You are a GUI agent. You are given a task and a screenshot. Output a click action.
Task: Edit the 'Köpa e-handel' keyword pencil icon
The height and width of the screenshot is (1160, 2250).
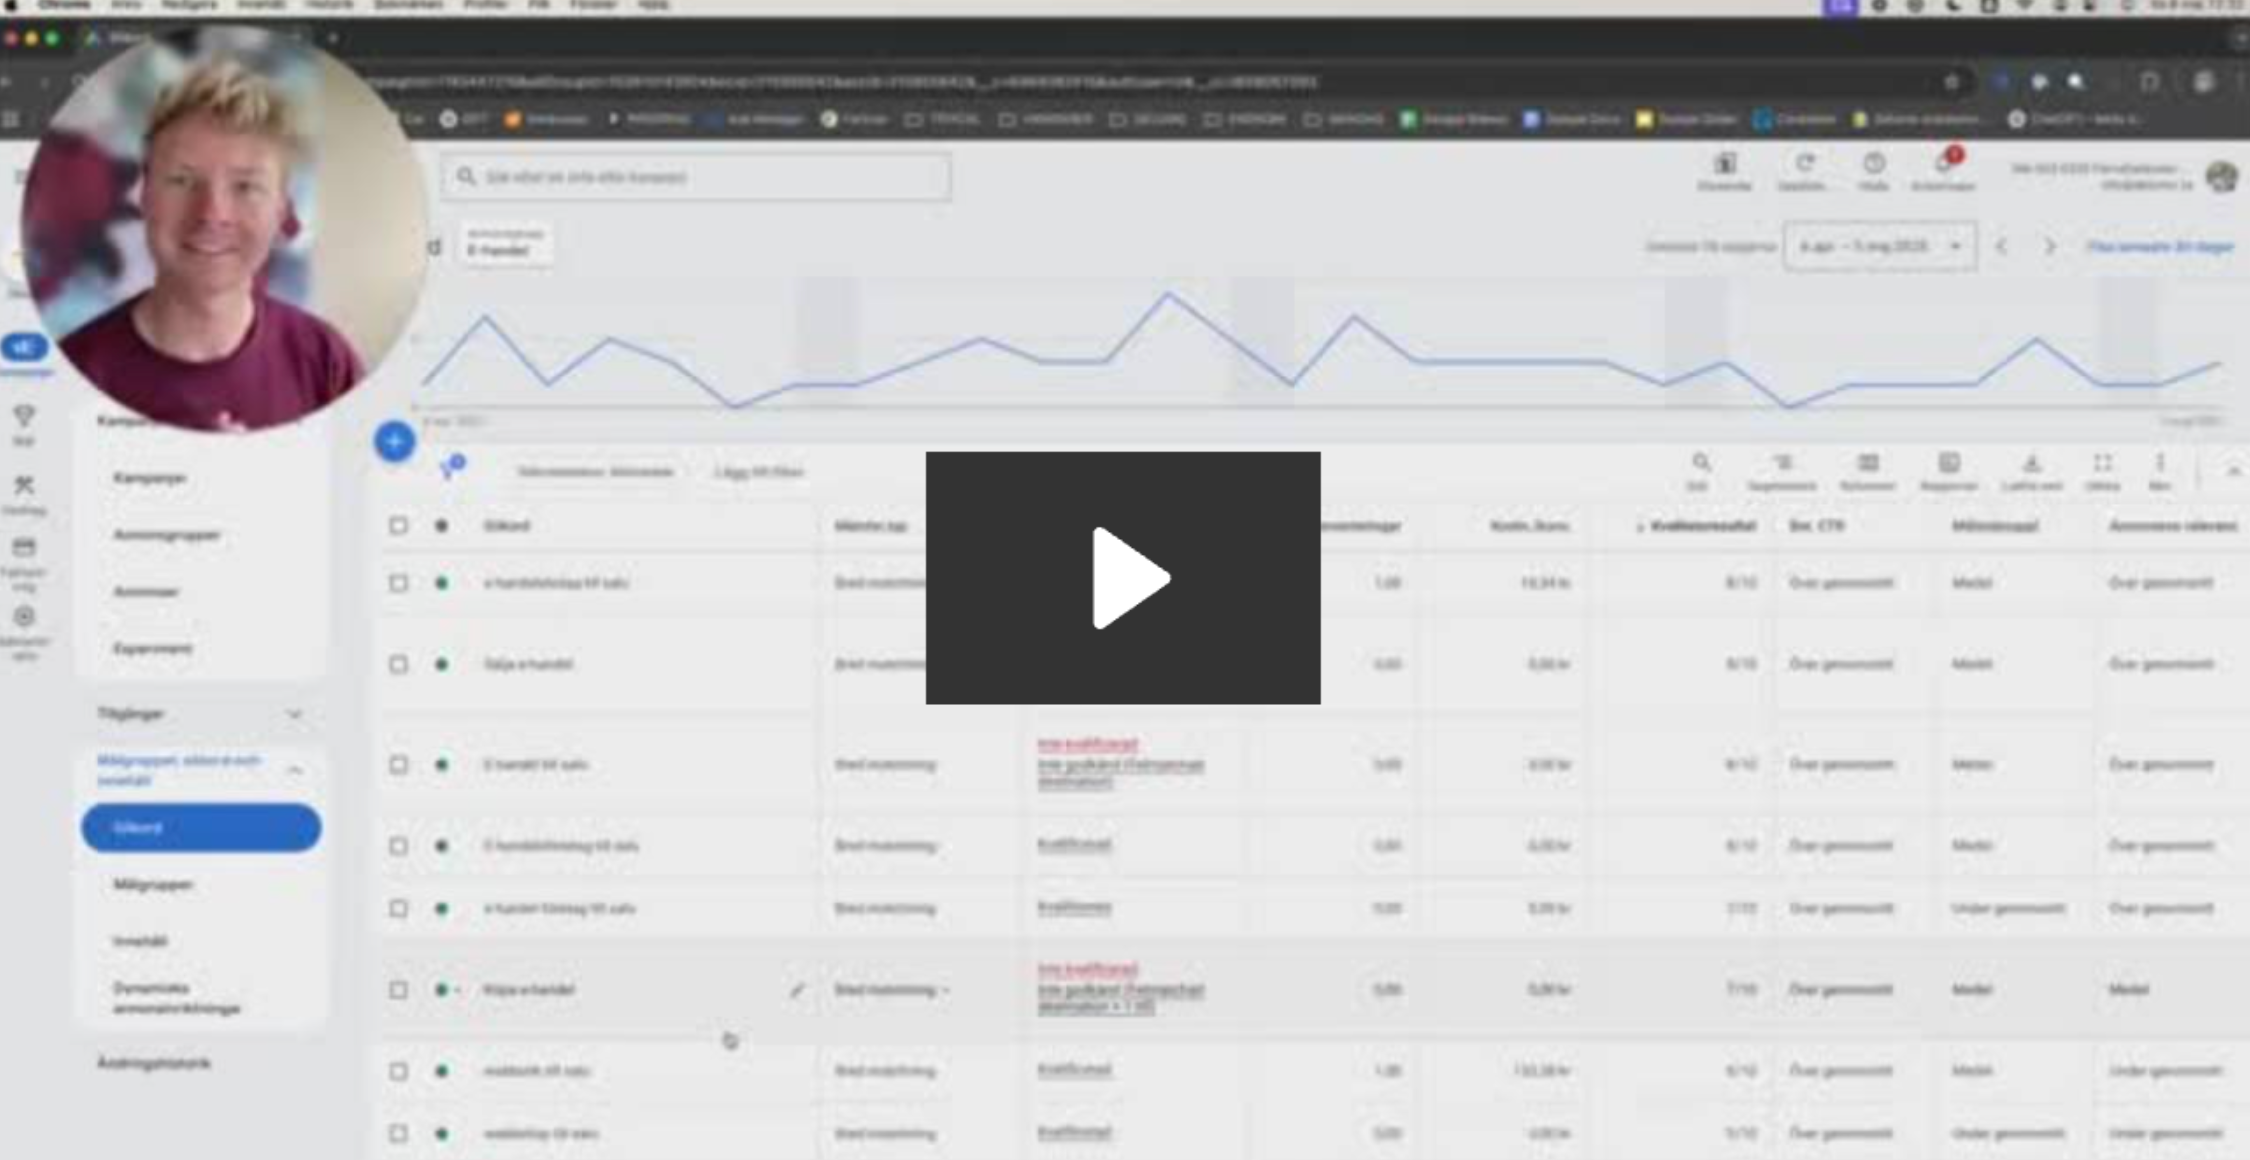(x=797, y=990)
